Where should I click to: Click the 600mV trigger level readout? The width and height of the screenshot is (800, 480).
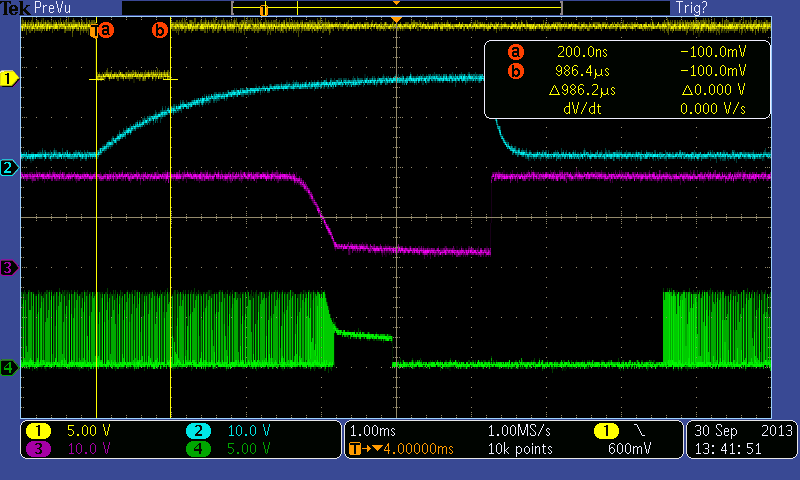pos(630,449)
